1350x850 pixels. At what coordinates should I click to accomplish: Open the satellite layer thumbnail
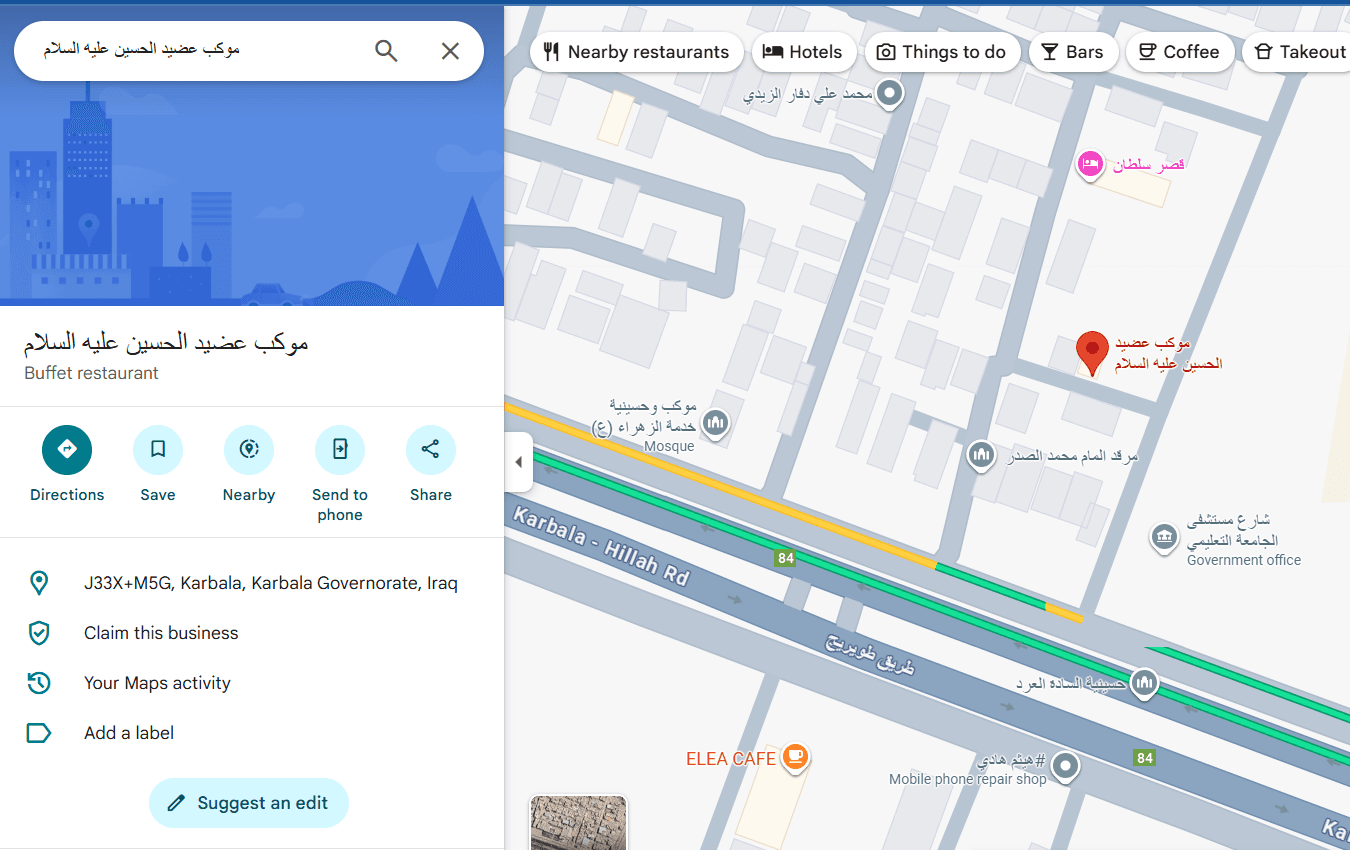[x=578, y=822]
